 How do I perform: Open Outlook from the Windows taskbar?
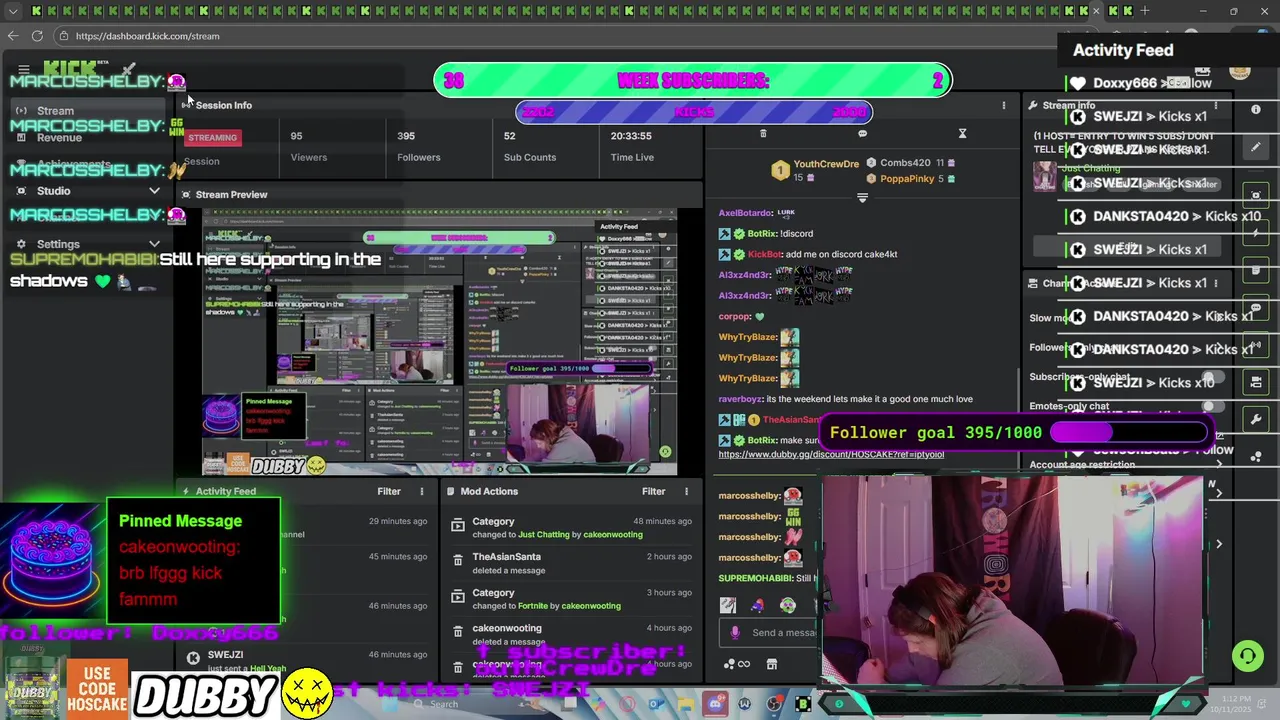pos(656,704)
